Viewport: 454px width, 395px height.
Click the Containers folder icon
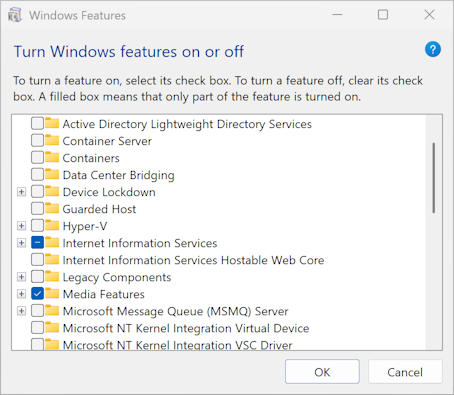click(52, 157)
